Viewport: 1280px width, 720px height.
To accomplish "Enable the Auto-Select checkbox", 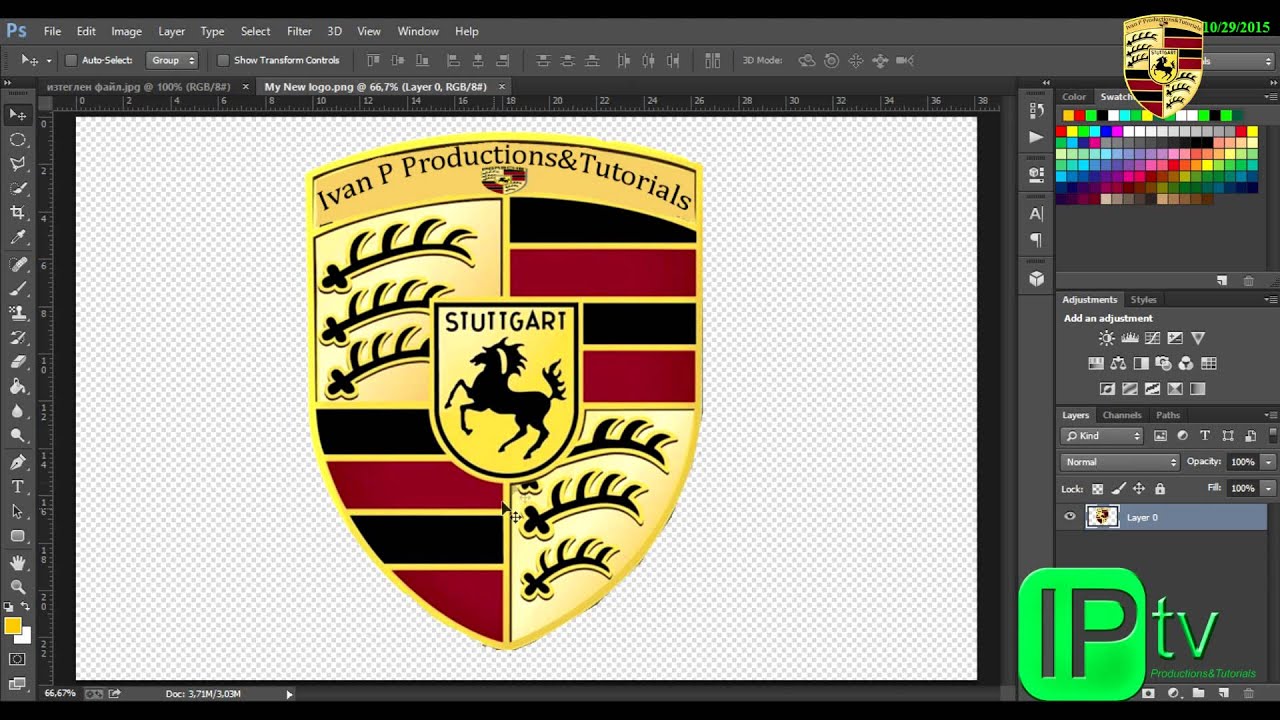I will [x=71, y=60].
